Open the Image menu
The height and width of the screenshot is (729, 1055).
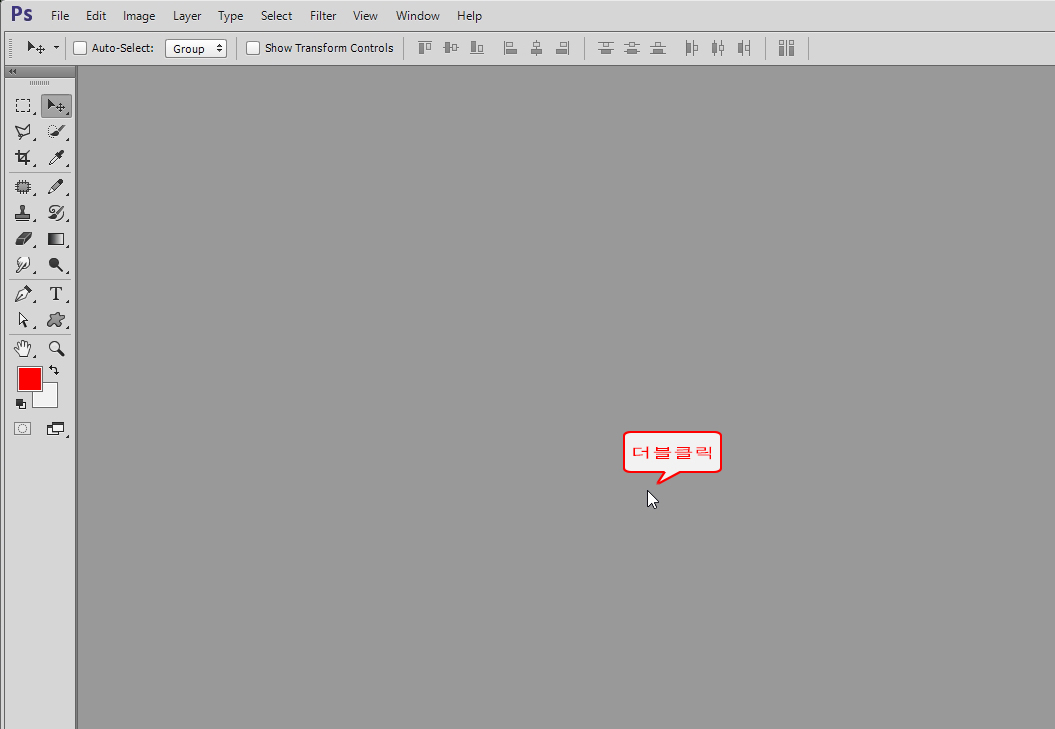pos(139,15)
